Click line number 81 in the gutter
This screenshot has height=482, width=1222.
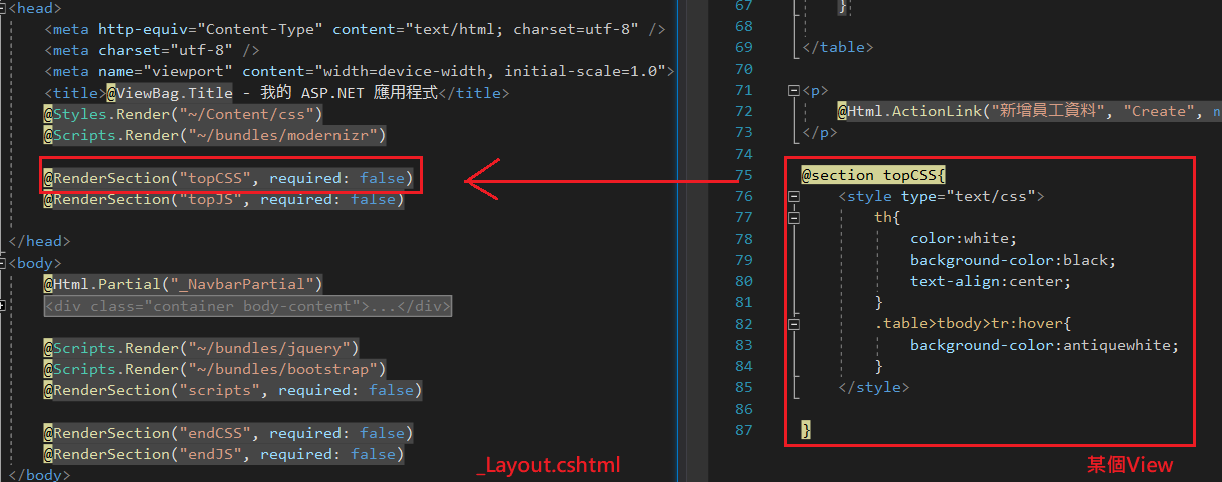click(742, 302)
